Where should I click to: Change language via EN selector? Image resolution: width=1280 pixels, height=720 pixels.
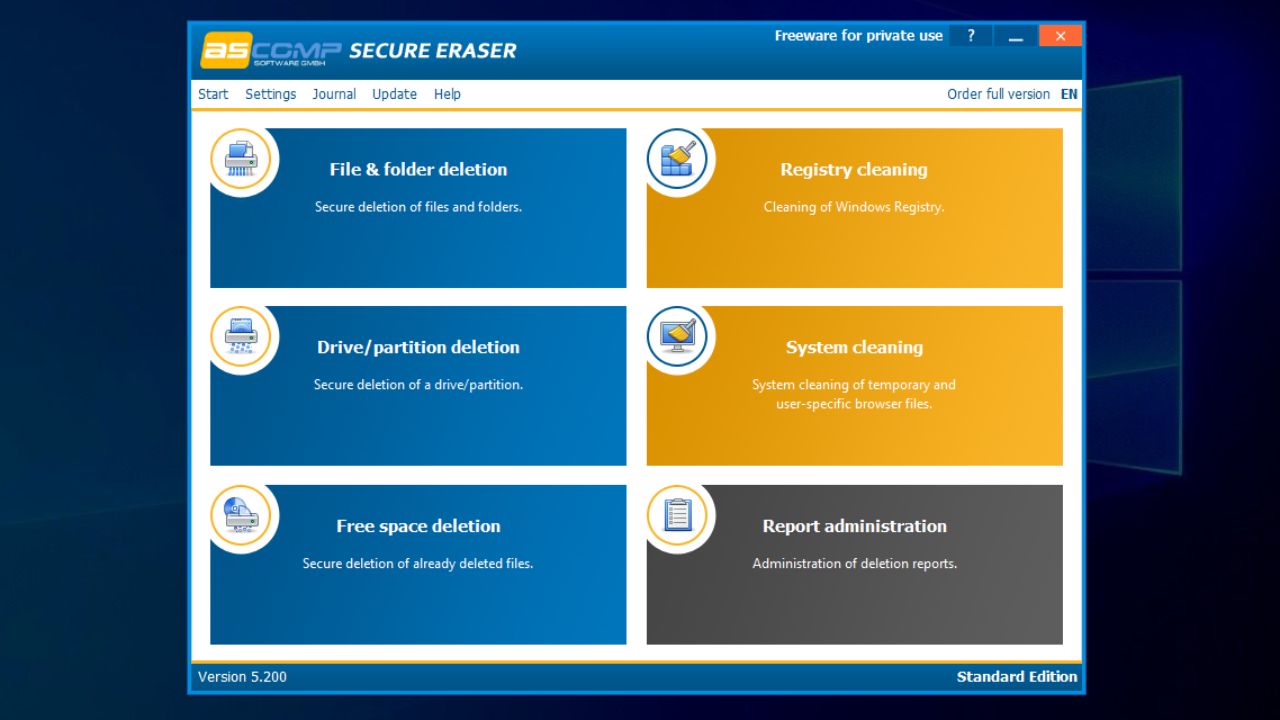(x=1069, y=94)
